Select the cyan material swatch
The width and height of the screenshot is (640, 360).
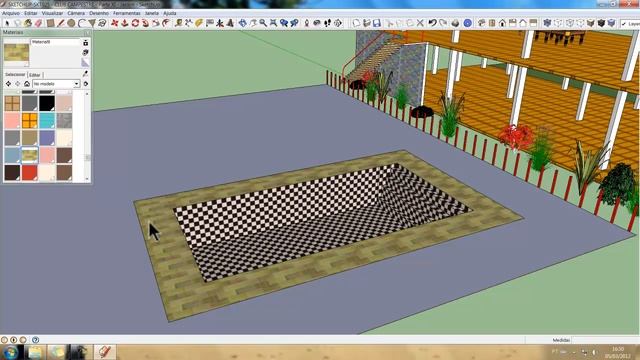[47, 121]
